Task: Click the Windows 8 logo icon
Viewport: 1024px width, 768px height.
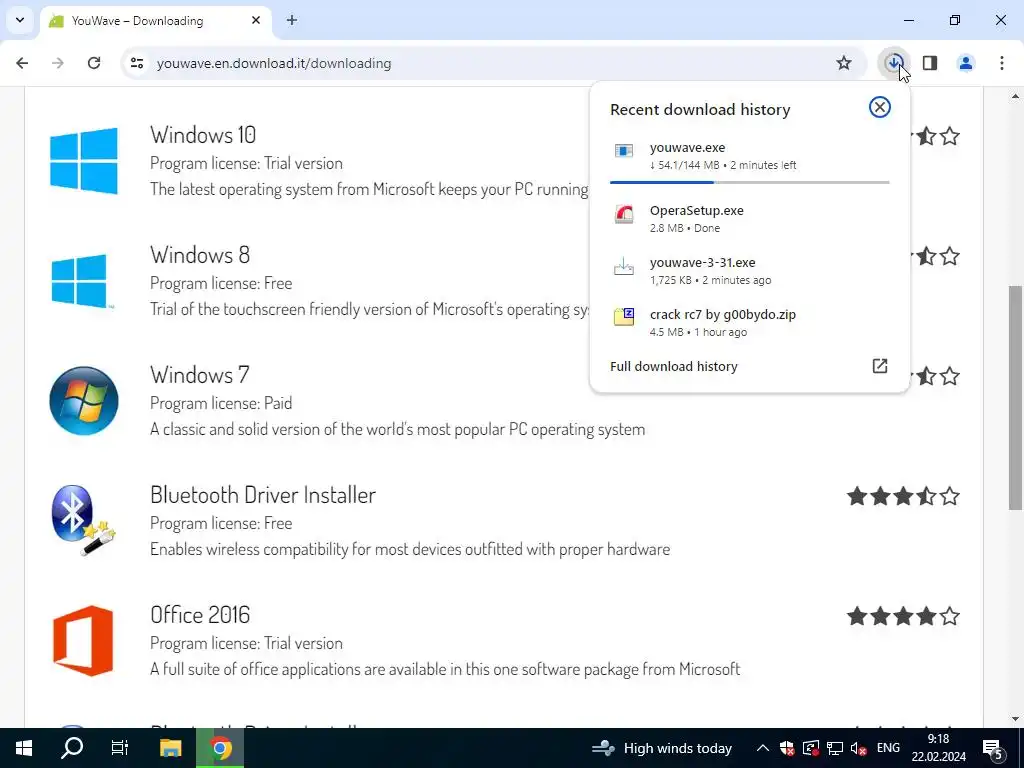Action: 80,281
